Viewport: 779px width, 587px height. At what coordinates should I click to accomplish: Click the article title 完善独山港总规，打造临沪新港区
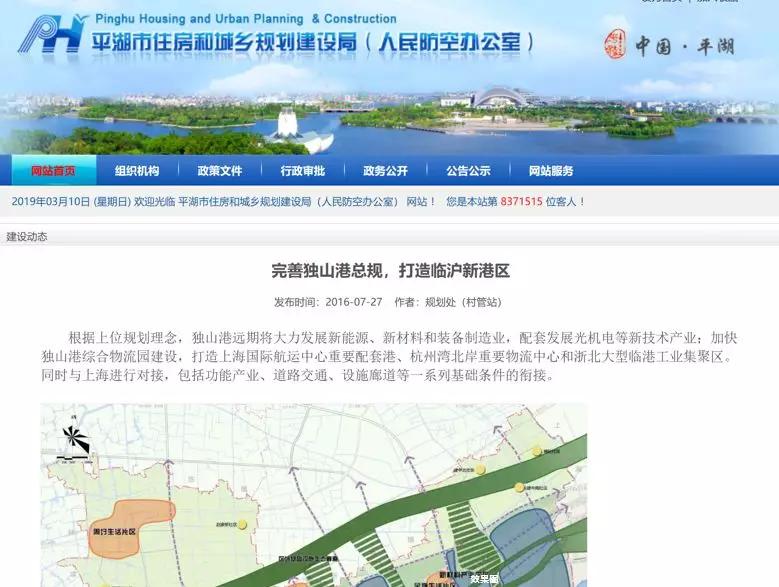pos(390,271)
